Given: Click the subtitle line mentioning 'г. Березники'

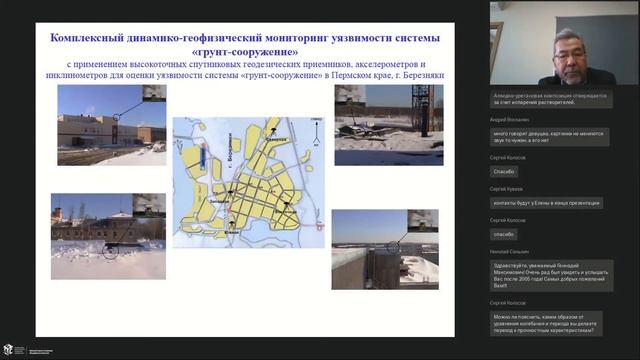Looking at the screenshot, I should 245,75.
